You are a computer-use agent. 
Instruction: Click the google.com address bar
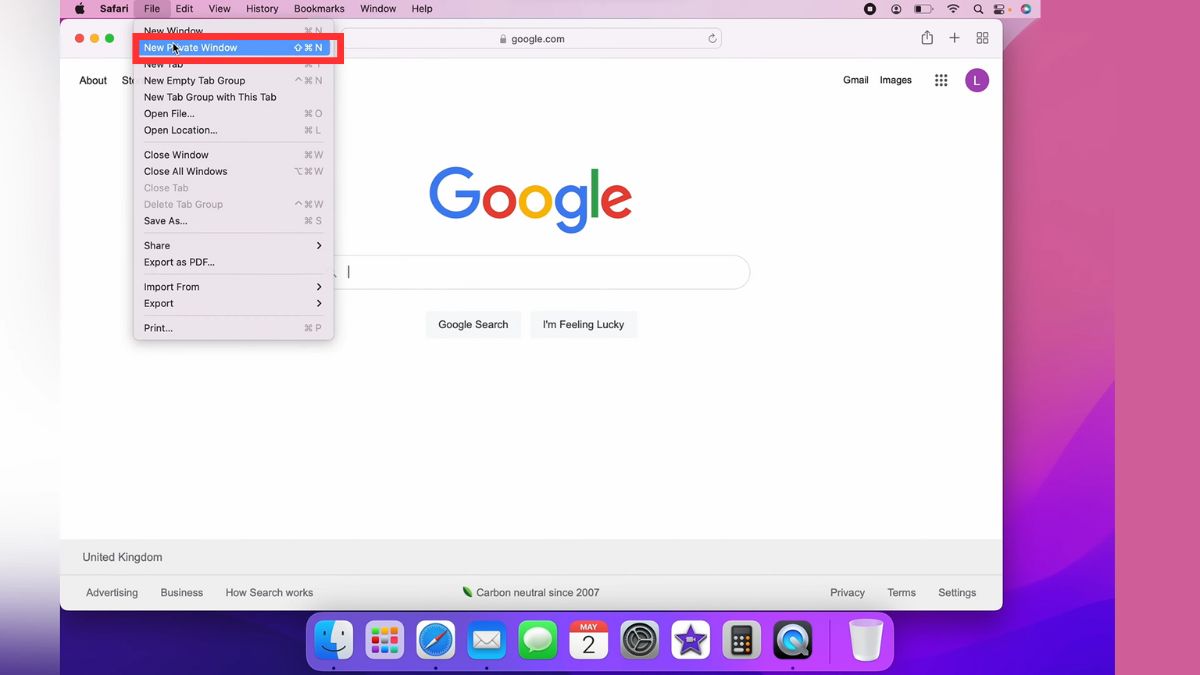(531, 39)
